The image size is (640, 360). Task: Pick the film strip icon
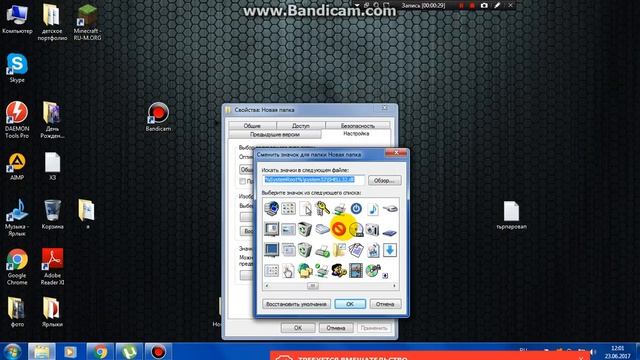[356, 271]
